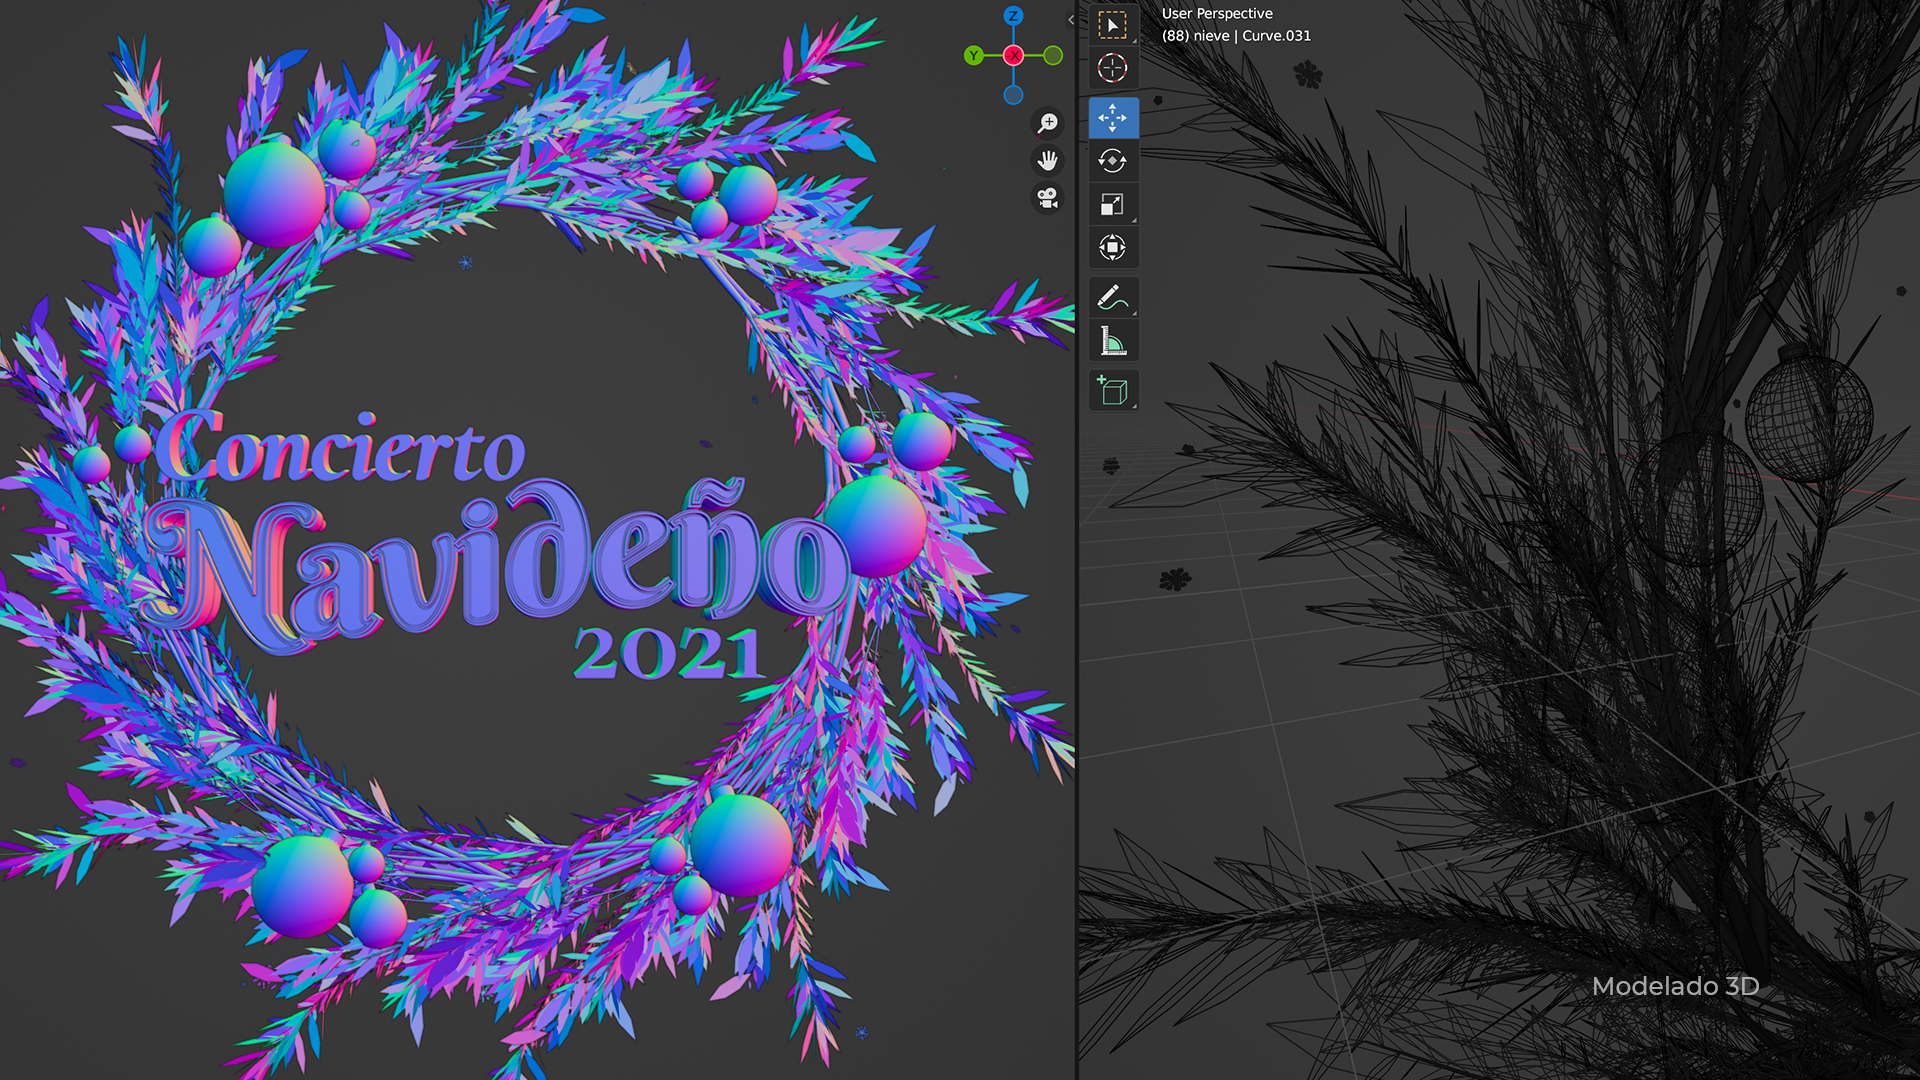The width and height of the screenshot is (1920, 1080).
Task: Choose the Move tool
Action: pyautogui.click(x=1112, y=118)
